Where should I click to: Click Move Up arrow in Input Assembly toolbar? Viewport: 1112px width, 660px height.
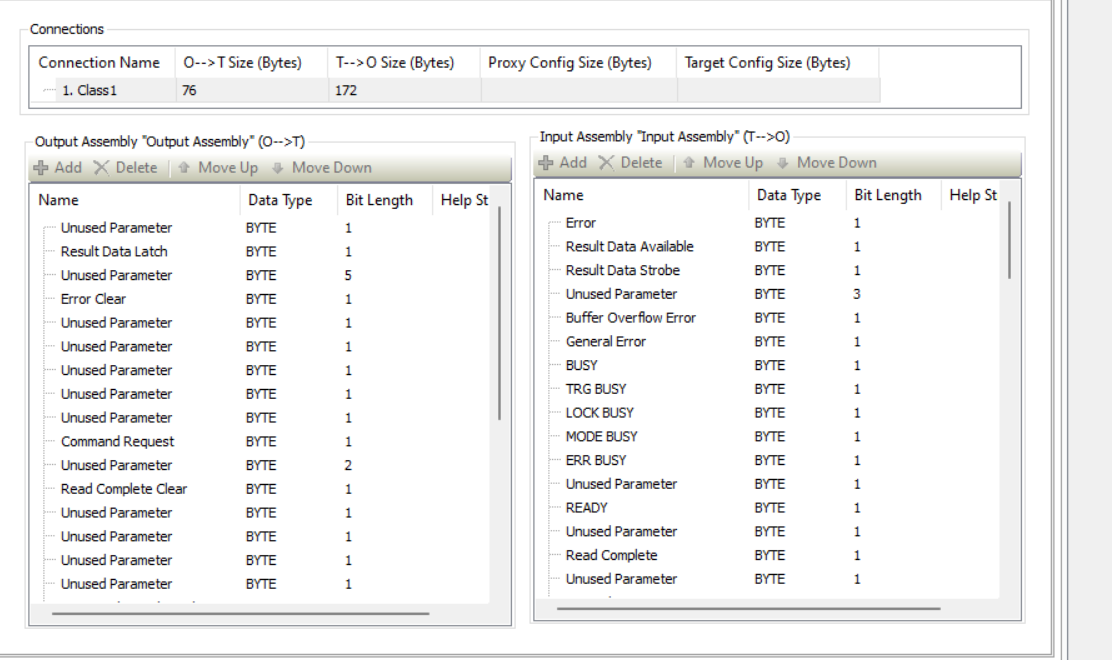coord(689,163)
